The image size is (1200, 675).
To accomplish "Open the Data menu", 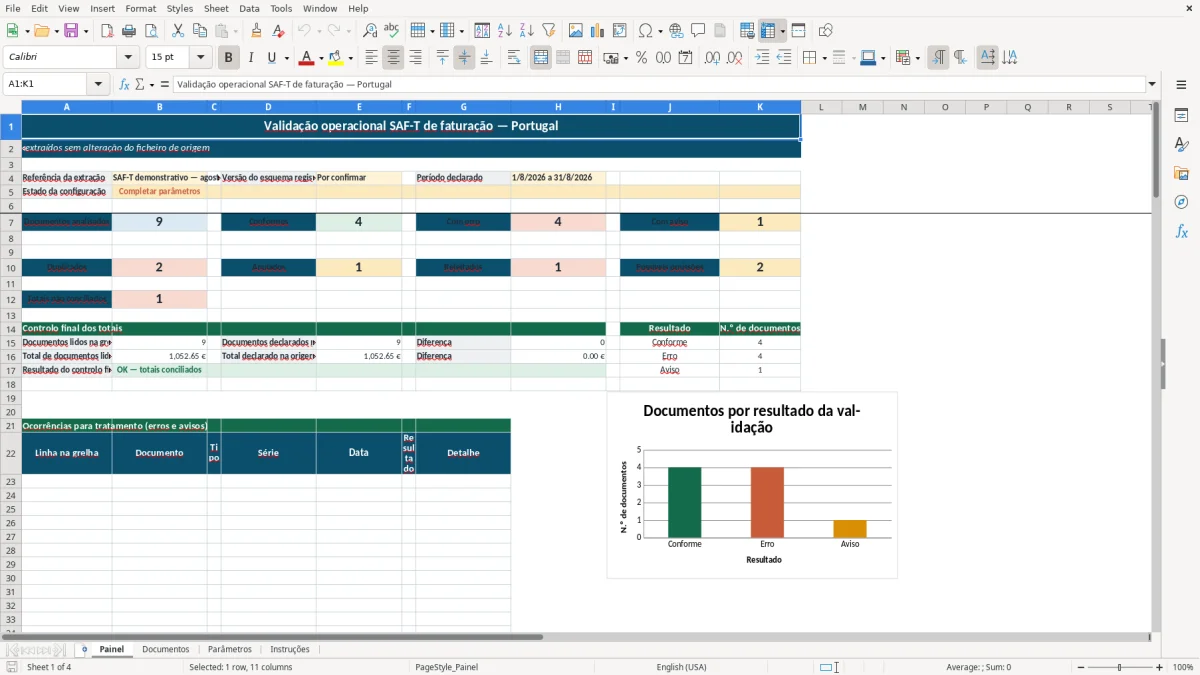I will [x=249, y=8].
